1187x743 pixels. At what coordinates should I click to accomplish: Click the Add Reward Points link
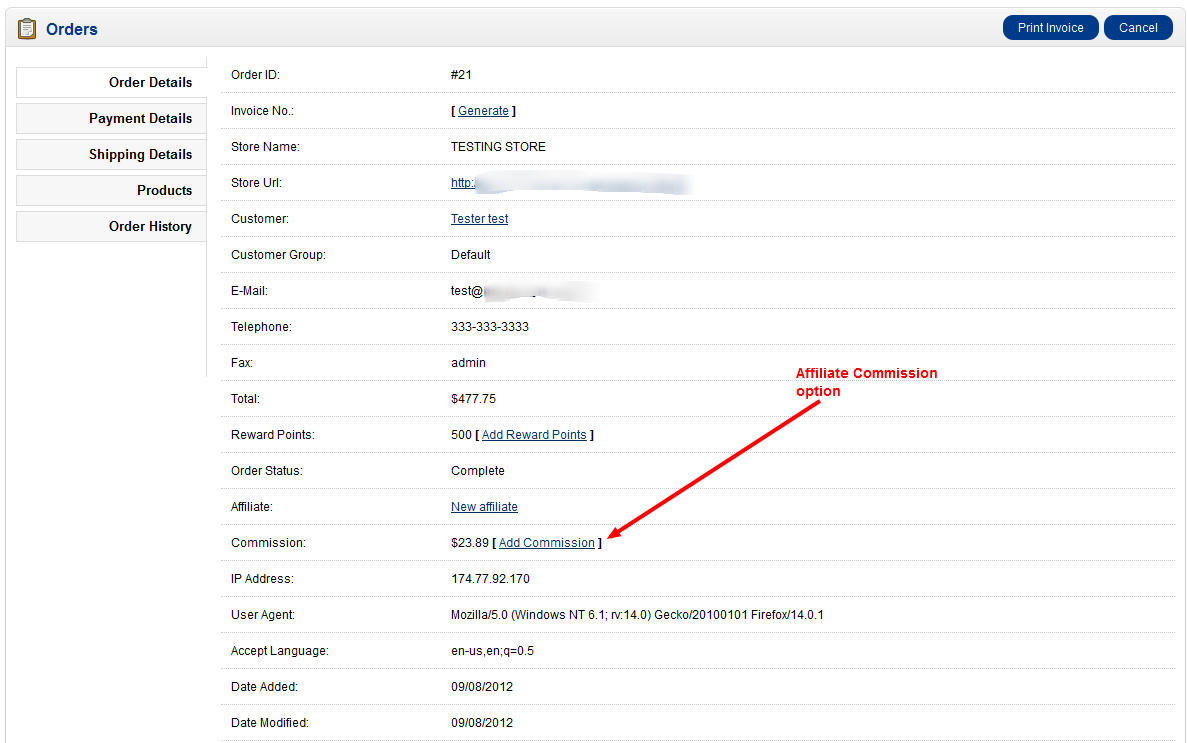coord(534,435)
